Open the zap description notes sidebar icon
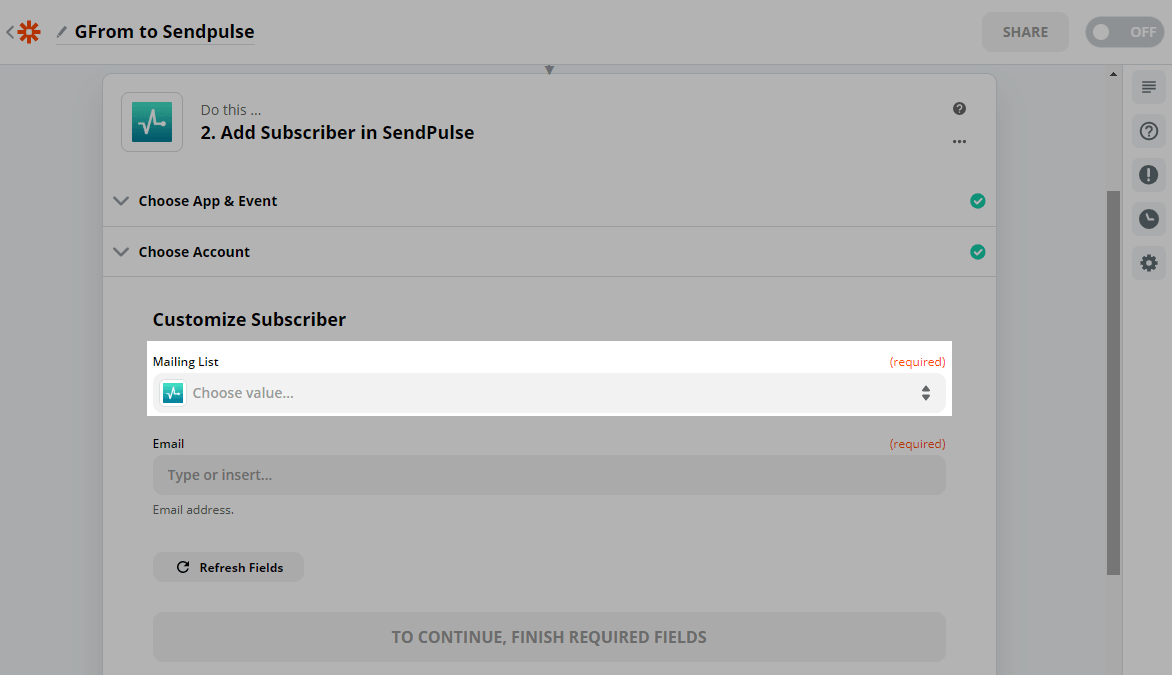Image resolution: width=1172 pixels, height=675 pixels. coord(1148,87)
